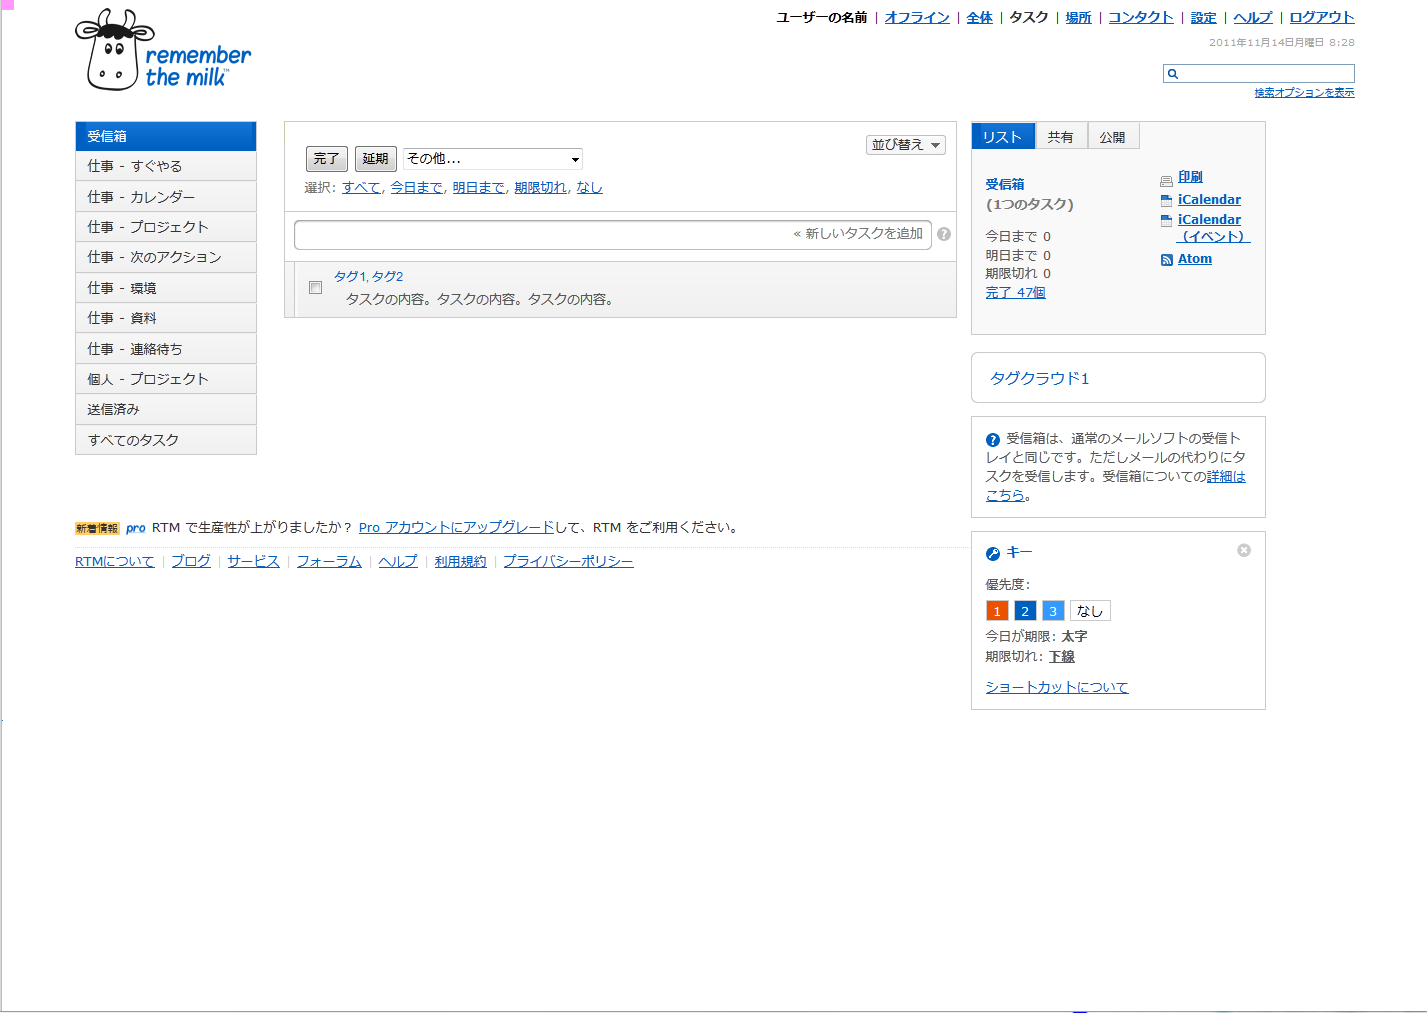1427x1013 pixels.
Task: Open the その他… actions dropdown
Action: pos(493,159)
